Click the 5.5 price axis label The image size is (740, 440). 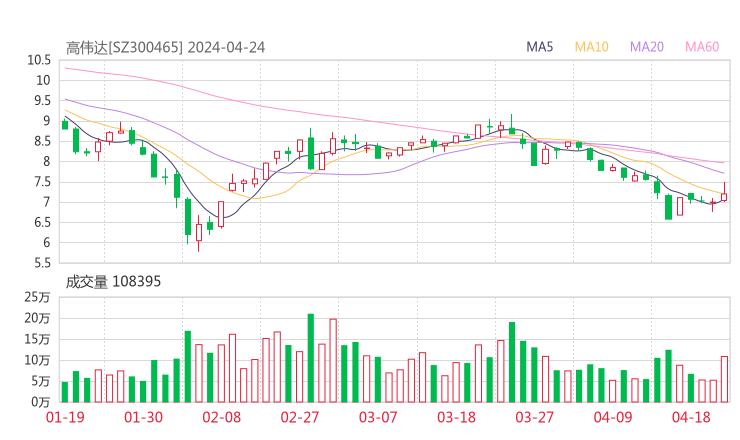(x=42, y=263)
